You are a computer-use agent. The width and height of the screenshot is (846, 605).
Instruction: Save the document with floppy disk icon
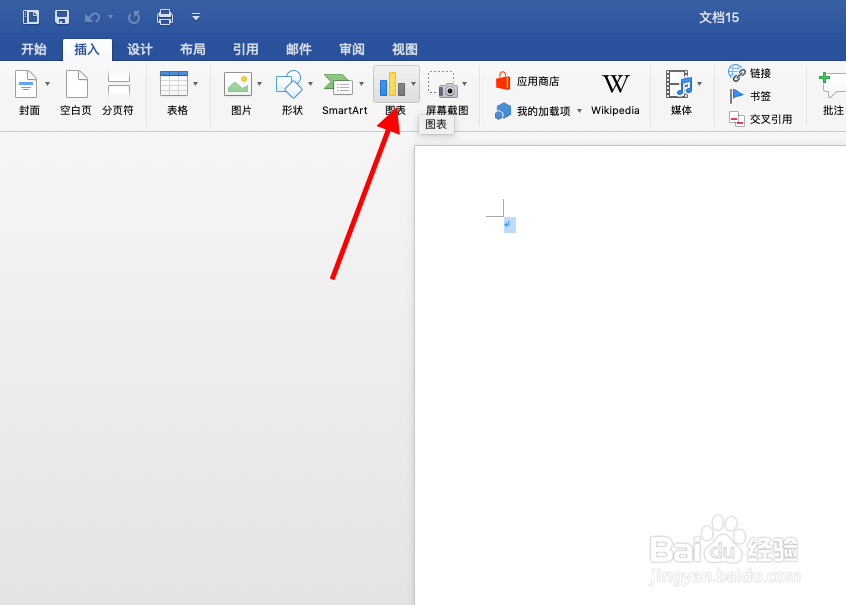(62, 17)
